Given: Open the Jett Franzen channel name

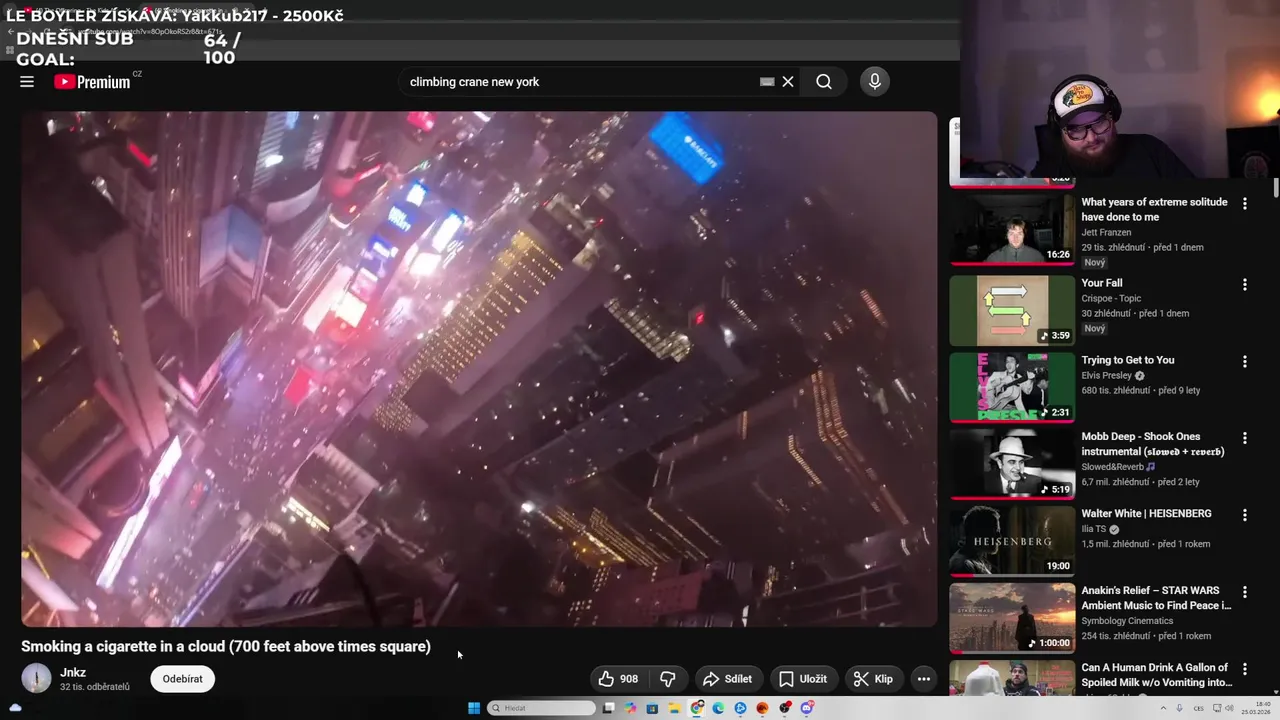Looking at the screenshot, I should 1106,232.
